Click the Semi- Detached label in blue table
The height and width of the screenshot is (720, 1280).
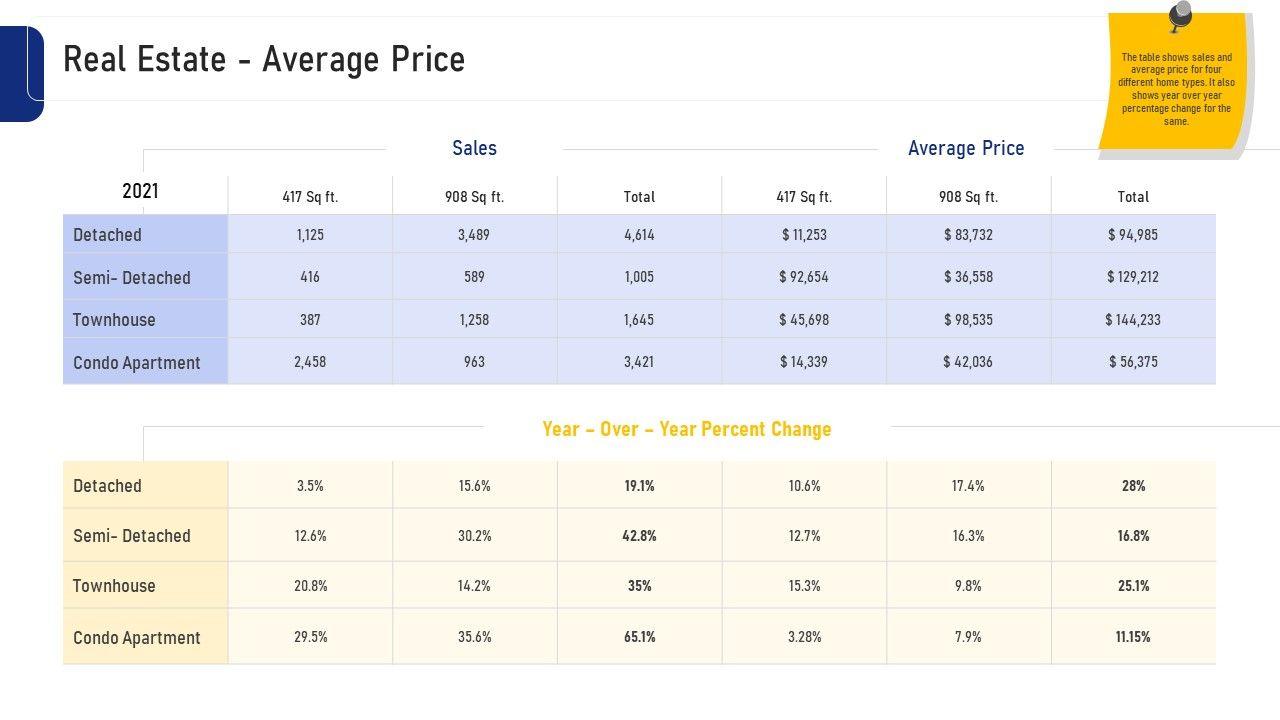click(132, 278)
